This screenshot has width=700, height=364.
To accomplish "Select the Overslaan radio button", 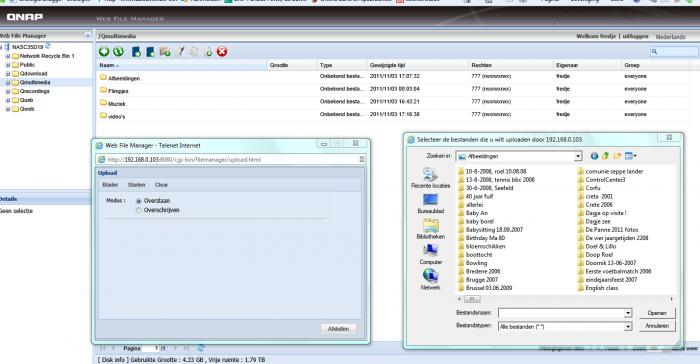I will coord(139,201).
